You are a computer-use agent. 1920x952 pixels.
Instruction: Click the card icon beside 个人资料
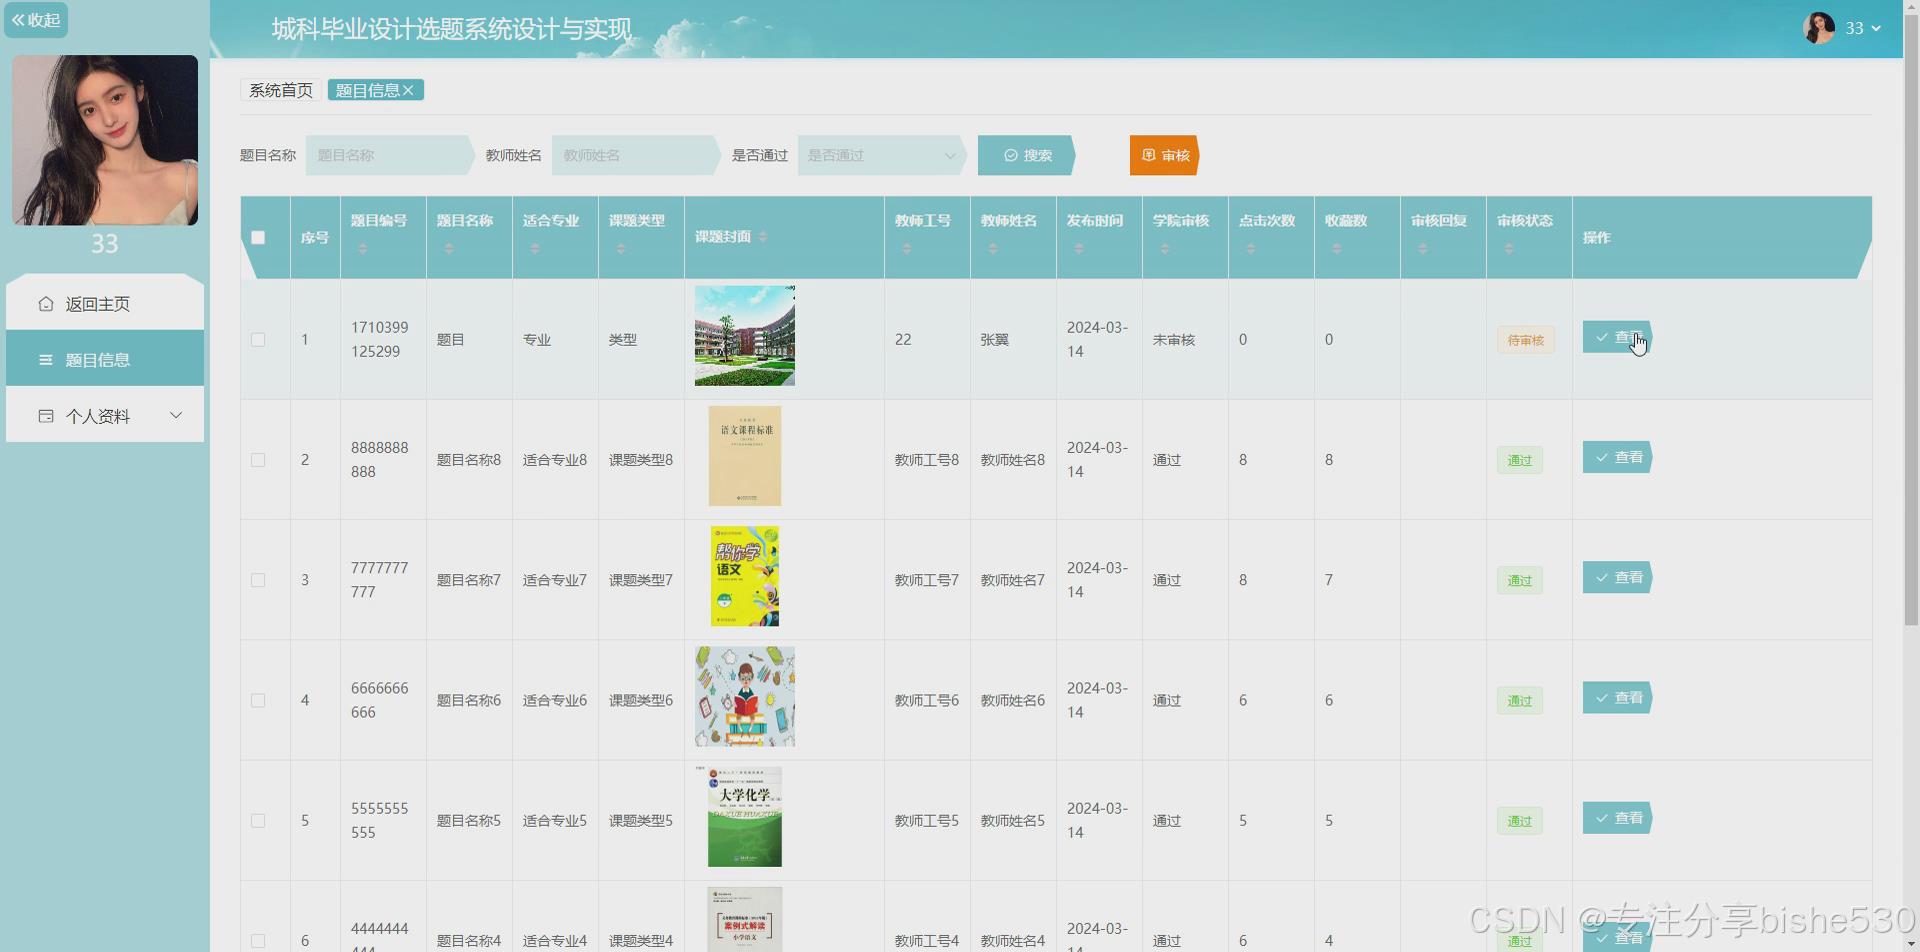tap(46, 416)
